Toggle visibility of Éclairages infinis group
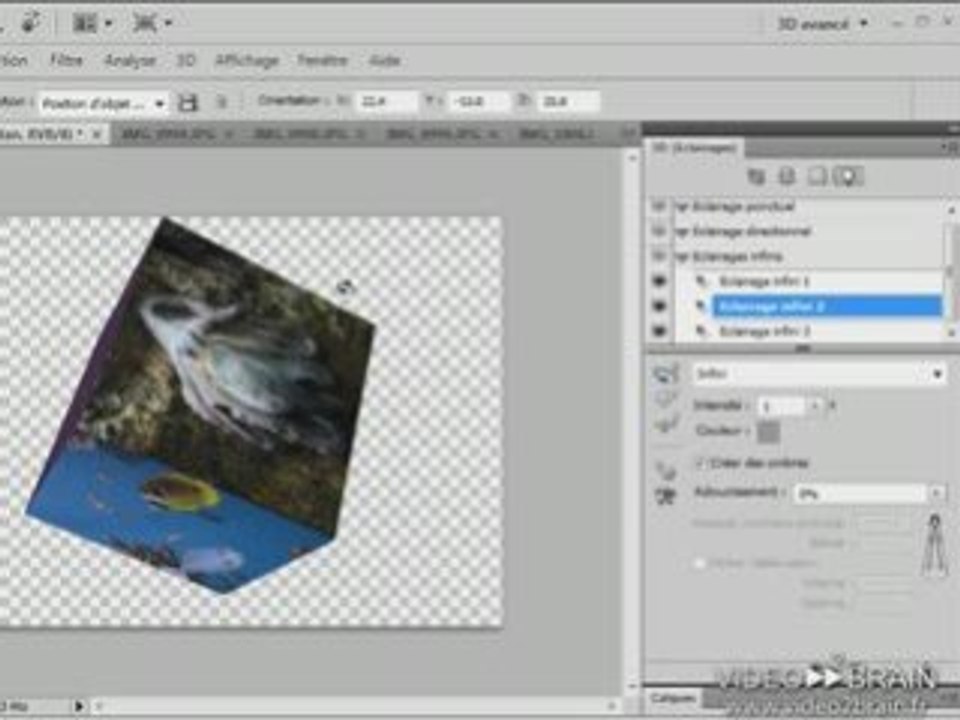 pos(659,256)
